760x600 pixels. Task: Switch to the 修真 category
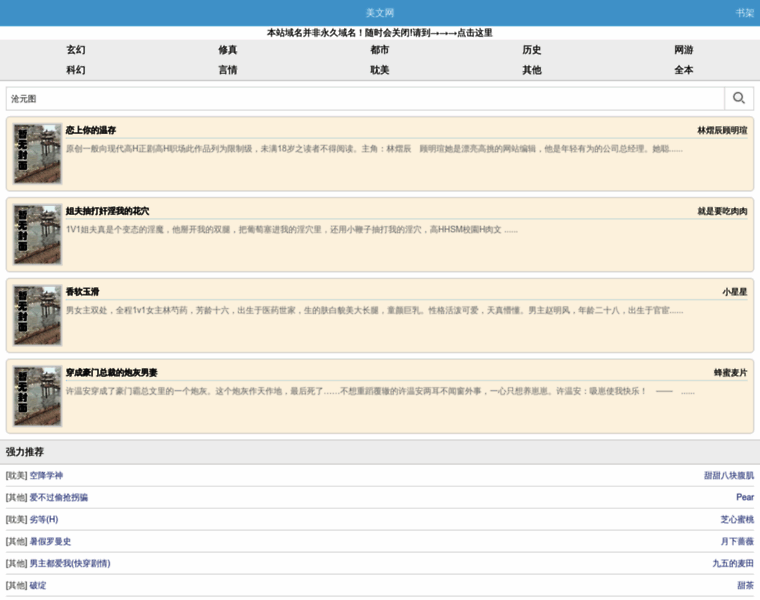(228, 50)
